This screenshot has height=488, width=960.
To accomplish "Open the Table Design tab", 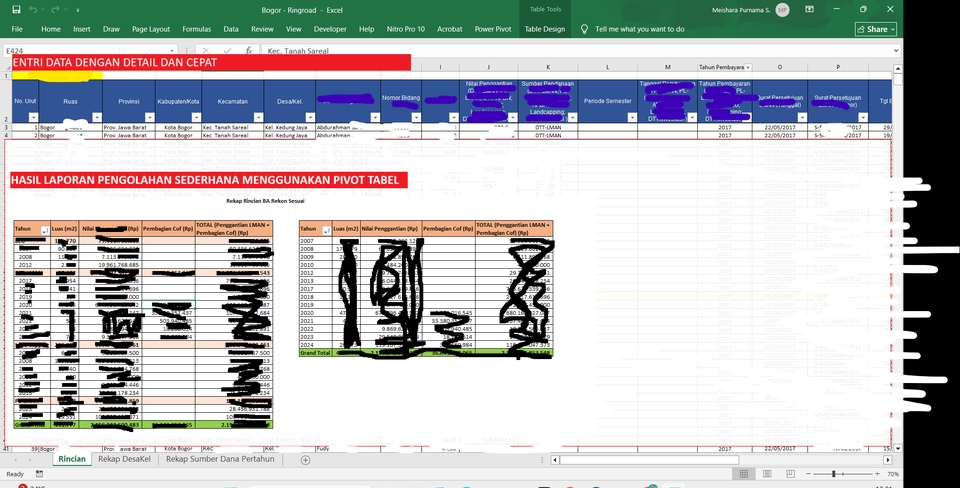I will point(545,29).
